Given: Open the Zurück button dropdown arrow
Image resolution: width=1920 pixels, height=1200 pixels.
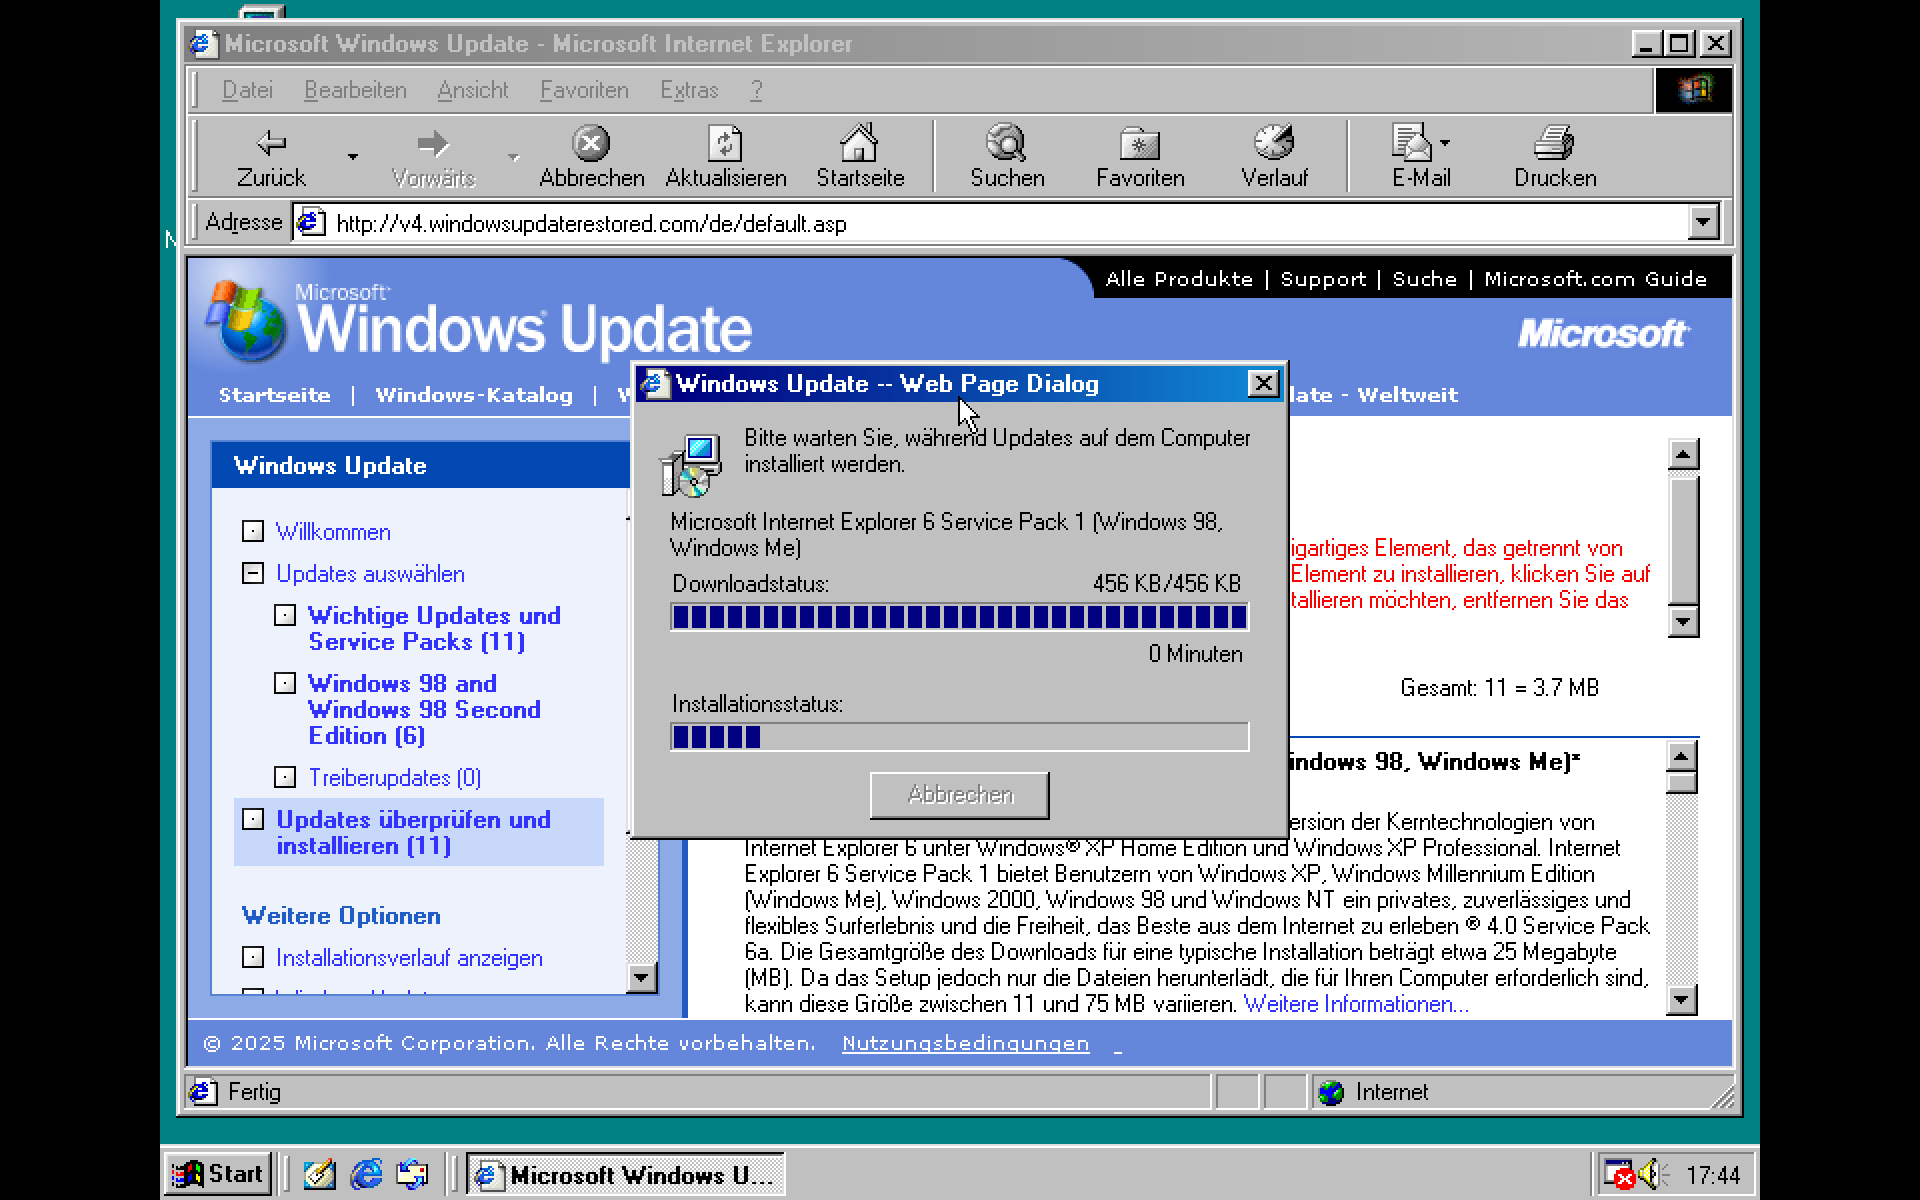Looking at the screenshot, I should coord(352,158).
